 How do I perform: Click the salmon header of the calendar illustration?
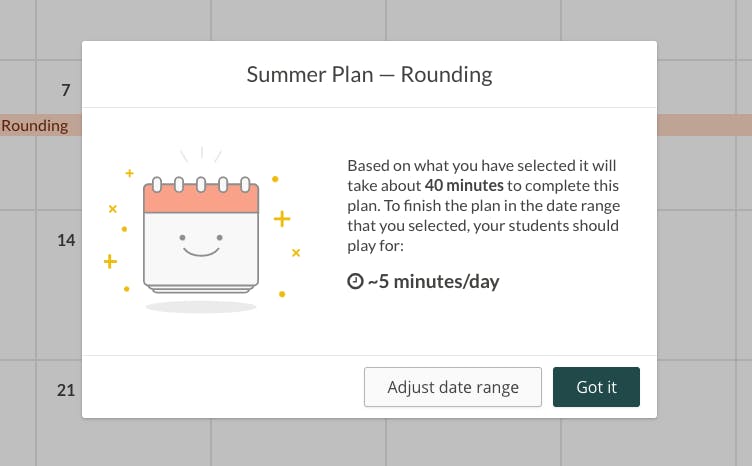(201, 200)
